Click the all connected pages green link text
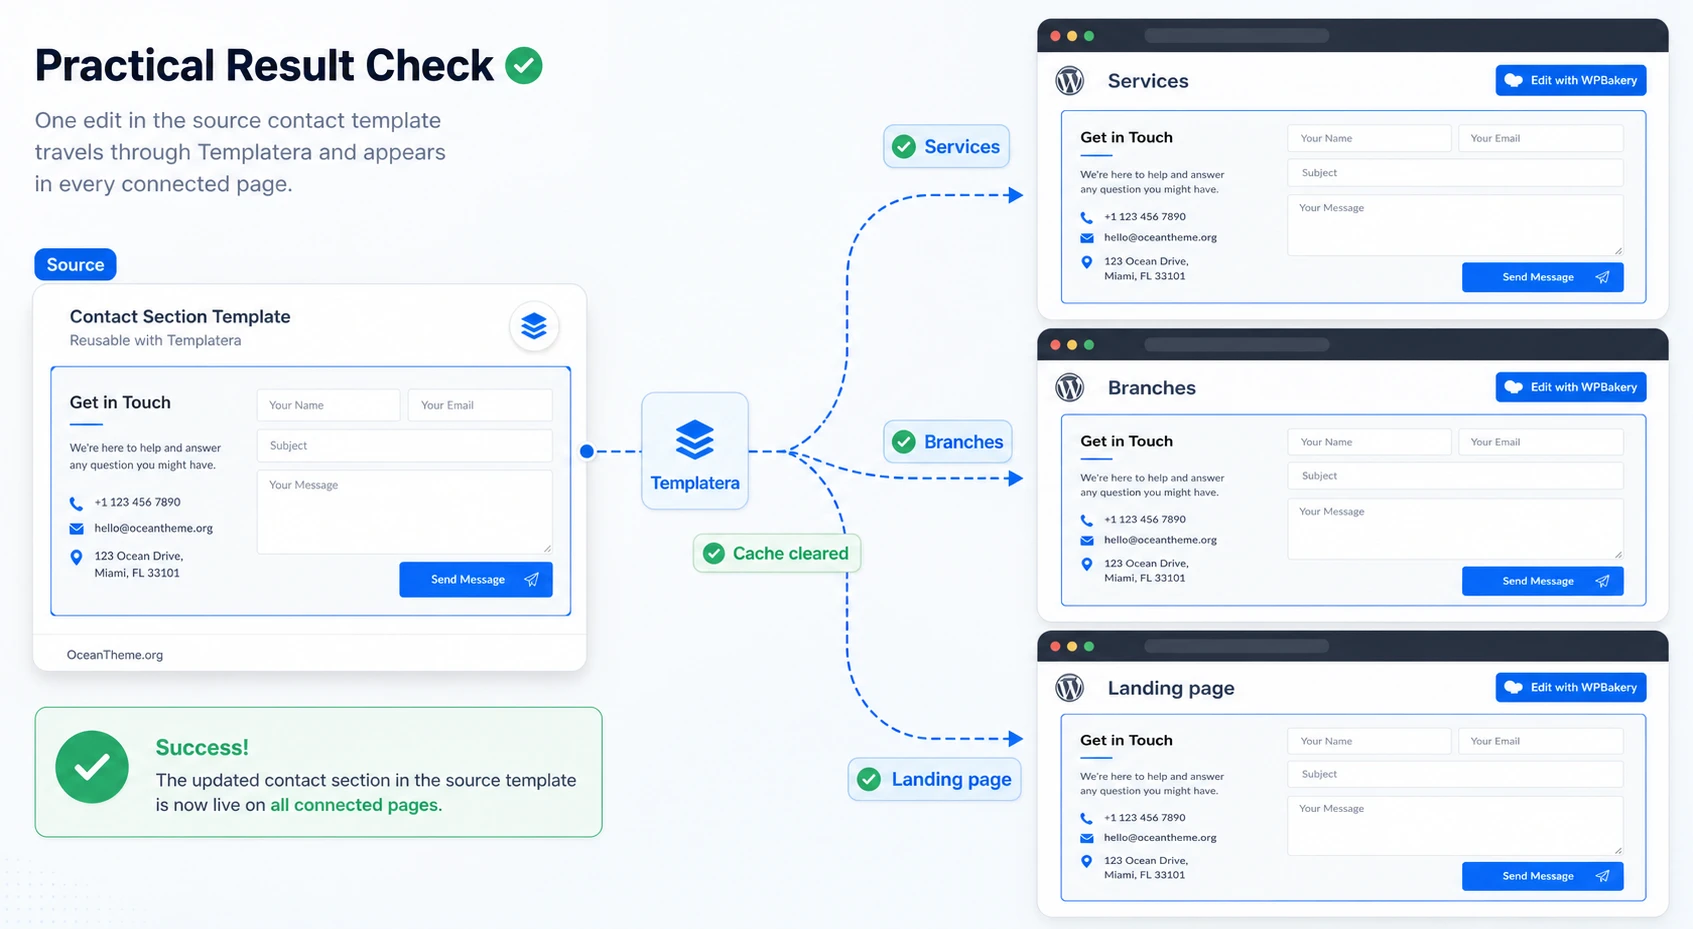This screenshot has height=929, width=1693. (x=355, y=805)
